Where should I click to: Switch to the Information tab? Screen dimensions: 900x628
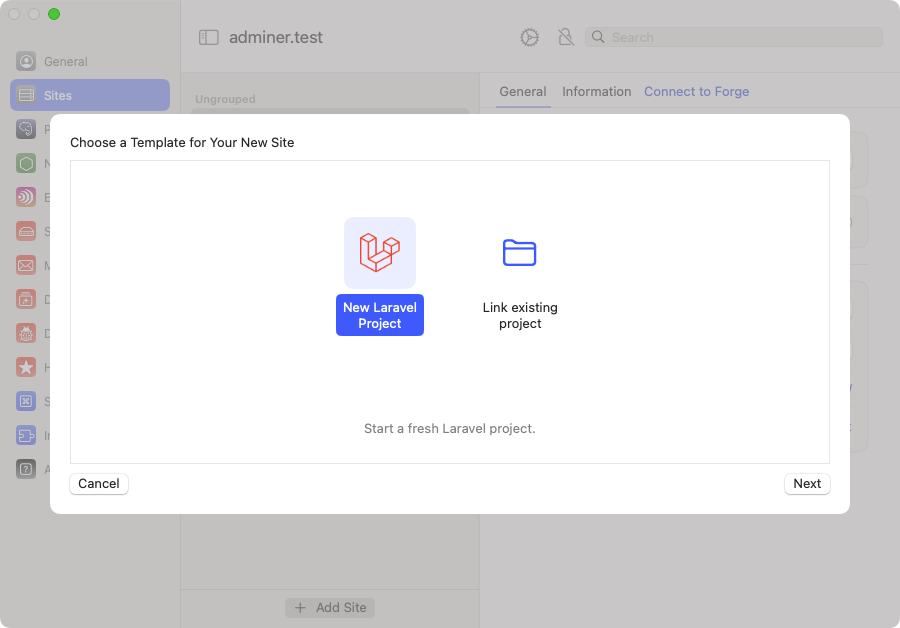[596, 91]
